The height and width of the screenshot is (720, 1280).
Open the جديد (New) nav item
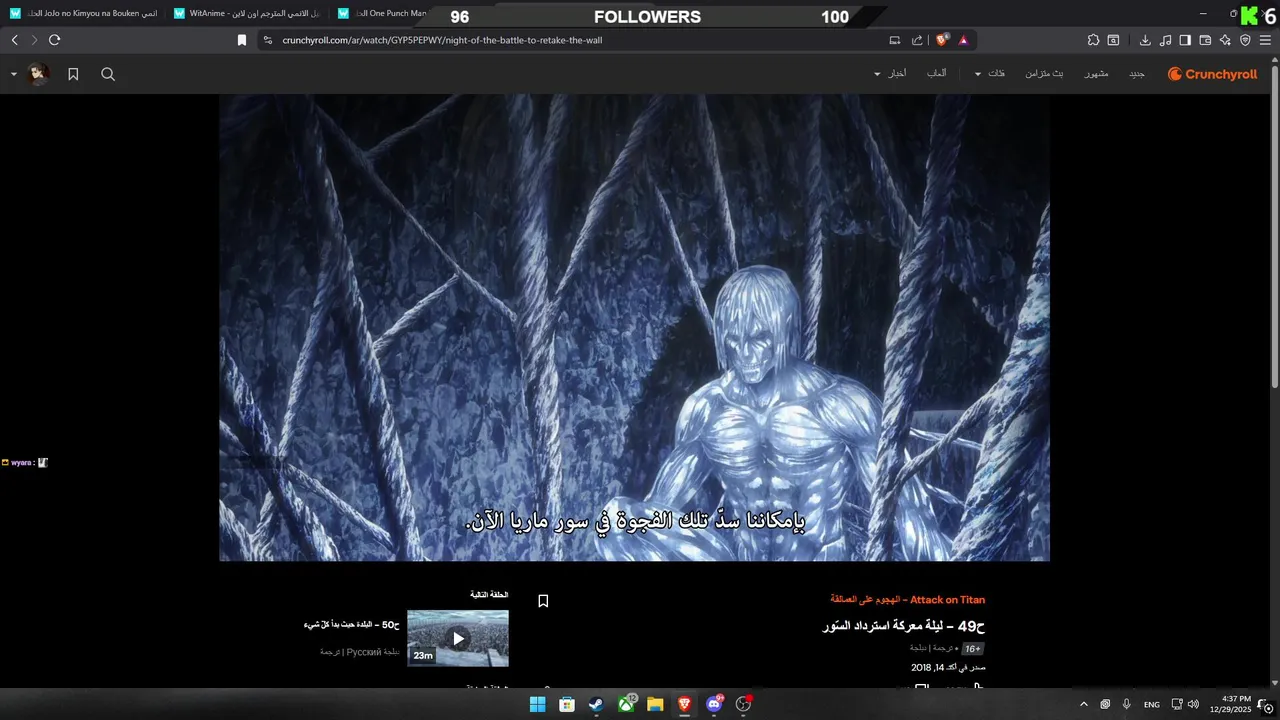tap(1137, 74)
